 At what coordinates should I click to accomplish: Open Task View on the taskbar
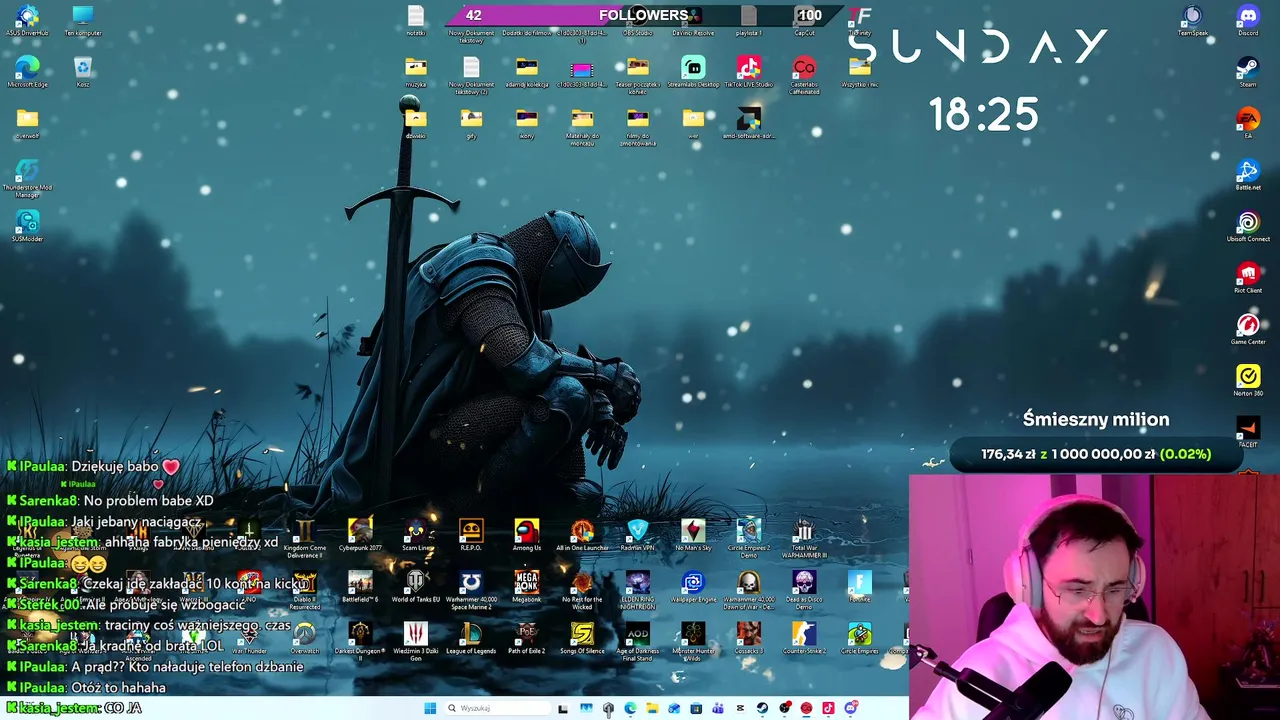562,708
